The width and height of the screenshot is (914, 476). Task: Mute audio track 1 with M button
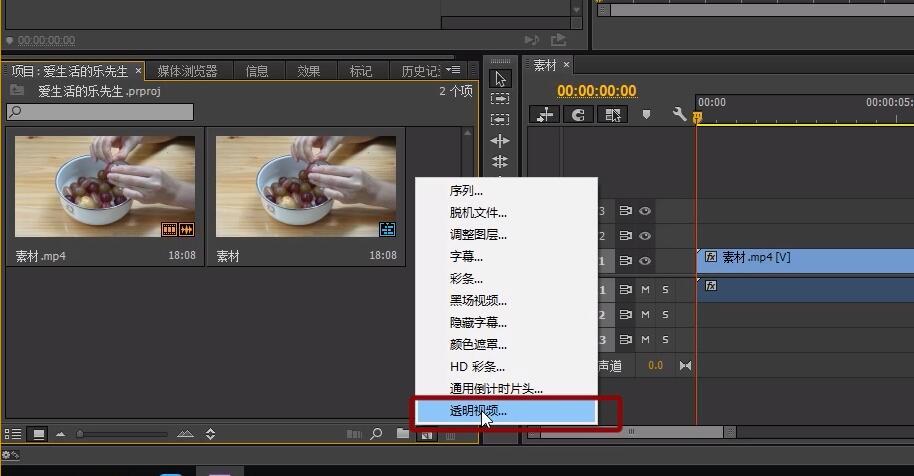coord(645,290)
